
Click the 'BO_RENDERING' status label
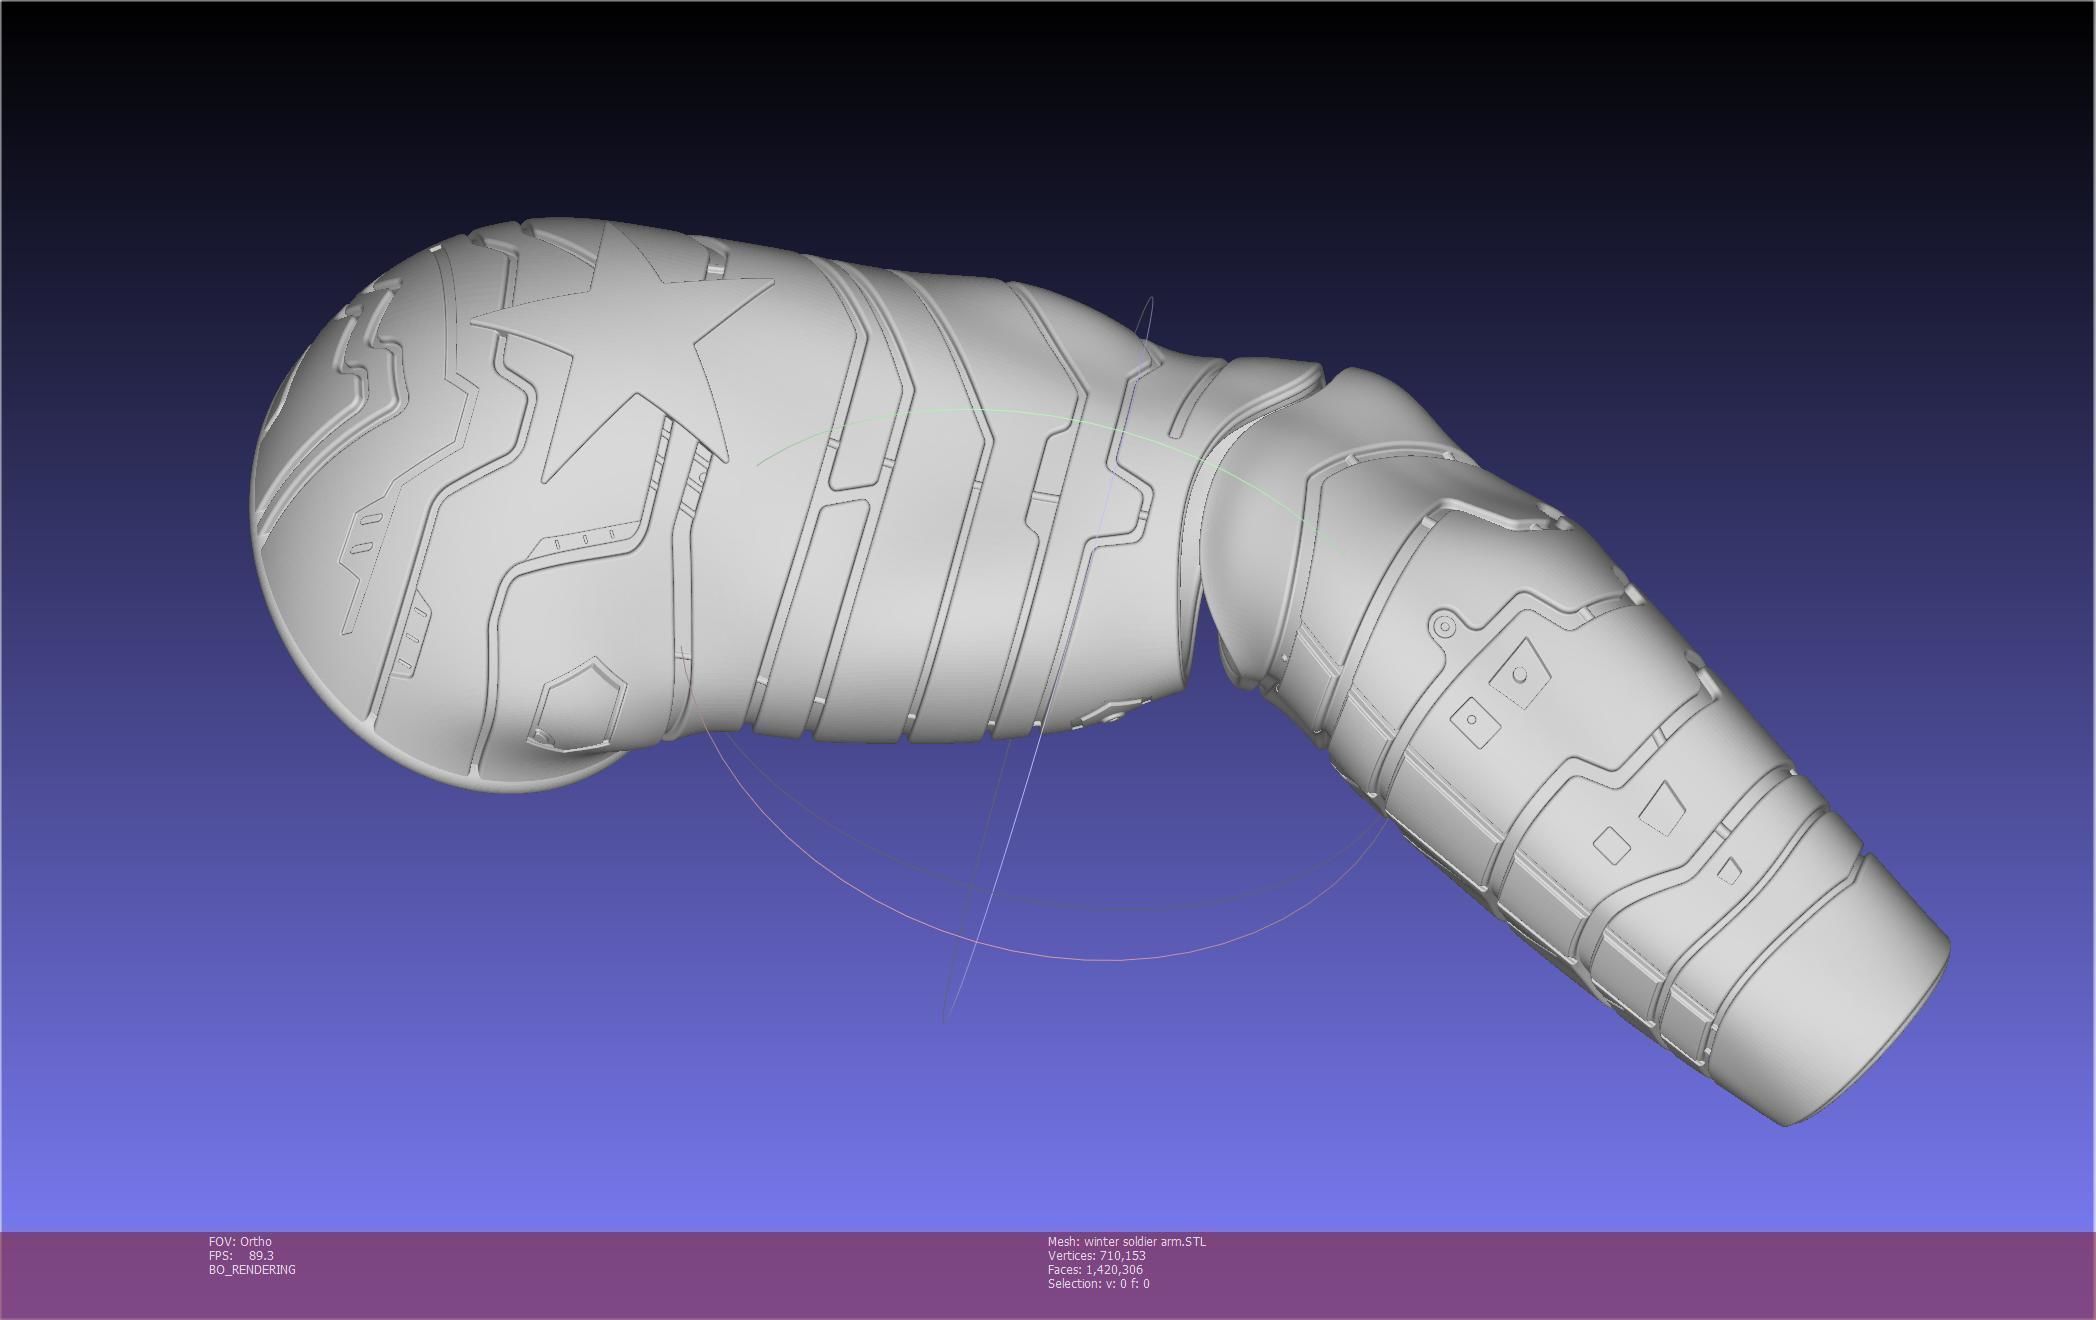click(x=252, y=1270)
